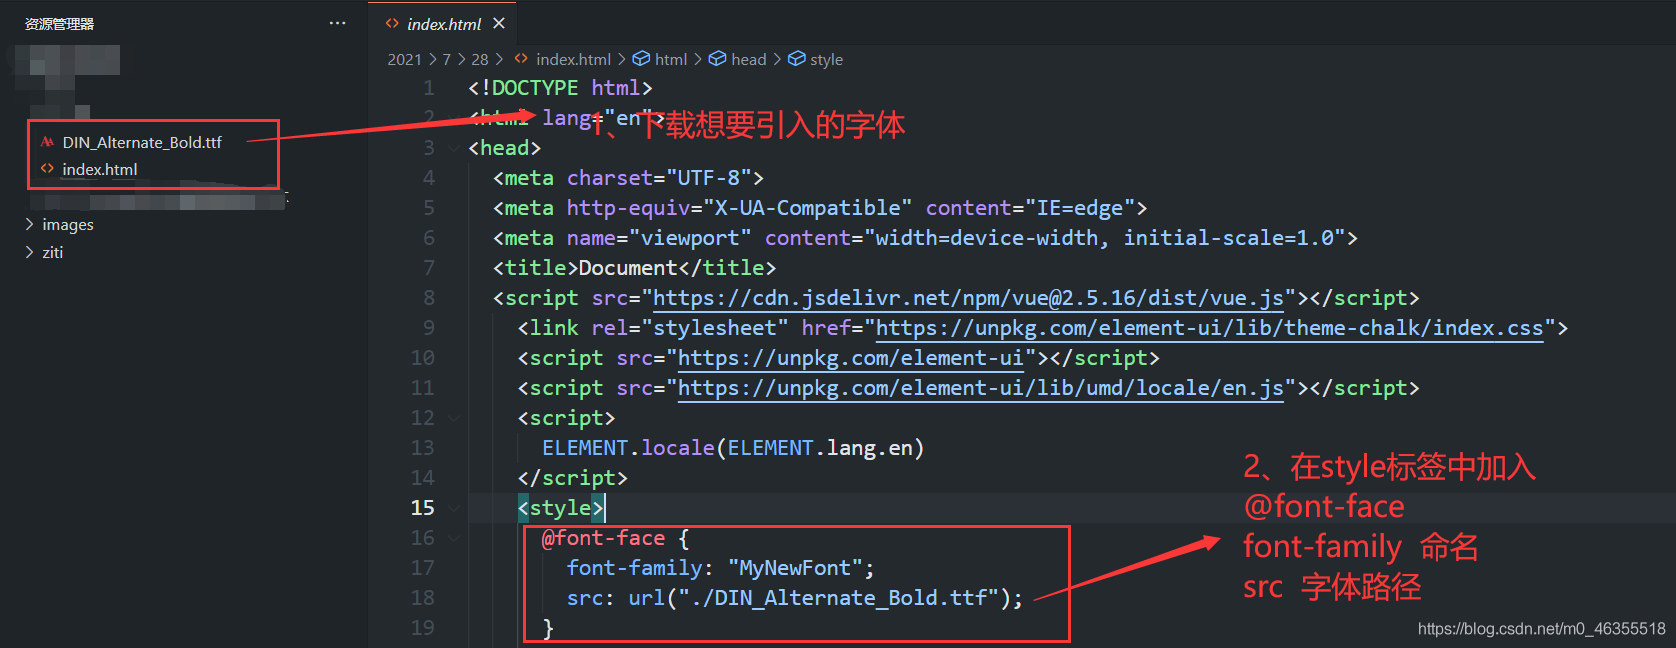The height and width of the screenshot is (648, 1676).
Task: Collapse the @font-face block at line 16
Action: pos(454,538)
